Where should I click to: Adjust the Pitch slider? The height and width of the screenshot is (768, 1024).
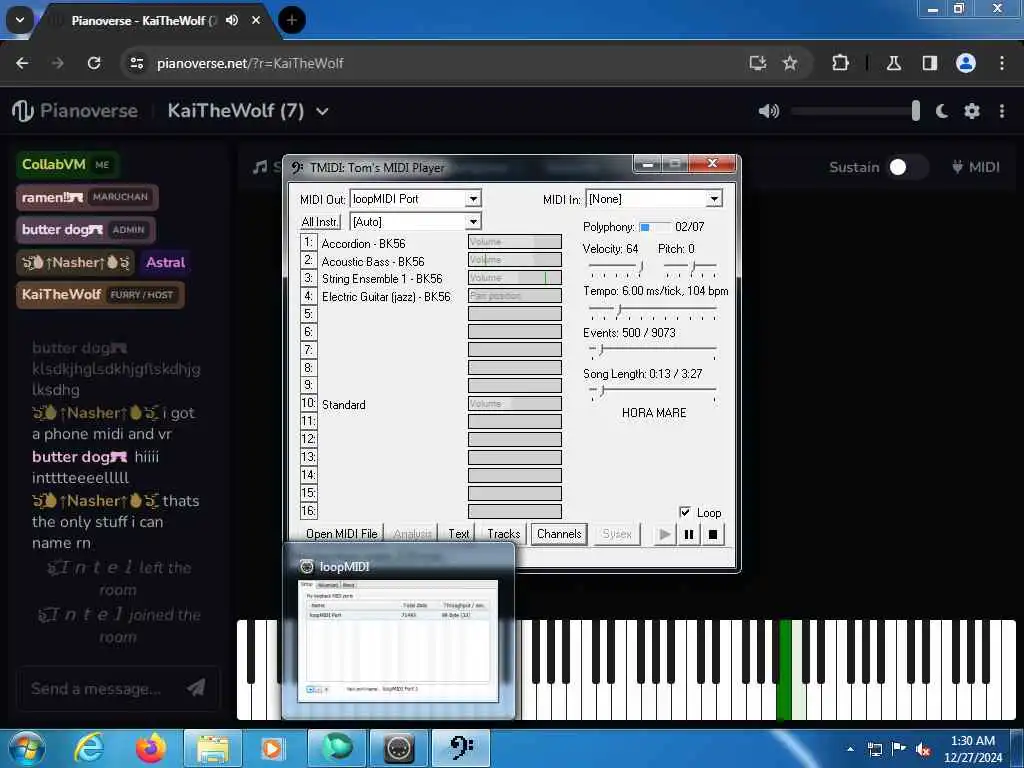click(x=690, y=267)
